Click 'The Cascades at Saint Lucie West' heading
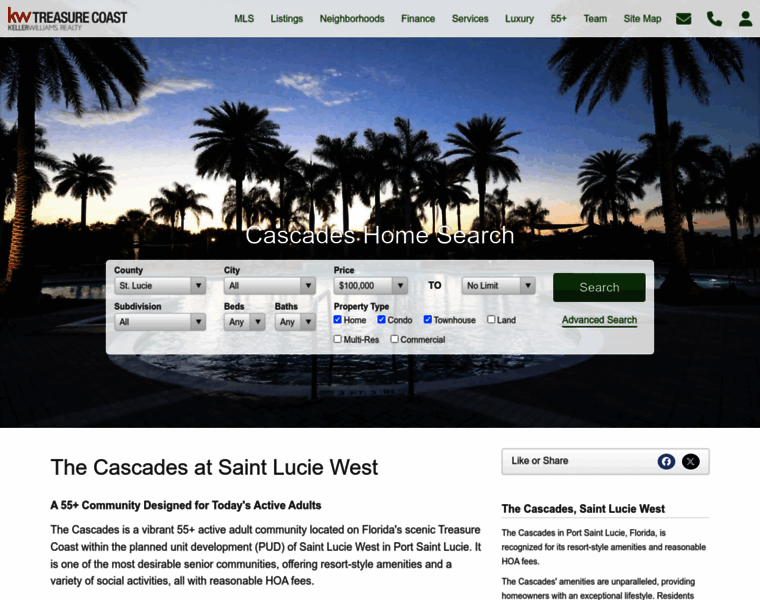Image resolution: width=760 pixels, height=600 pixels. pyautogui.click(x=214, y=468)
